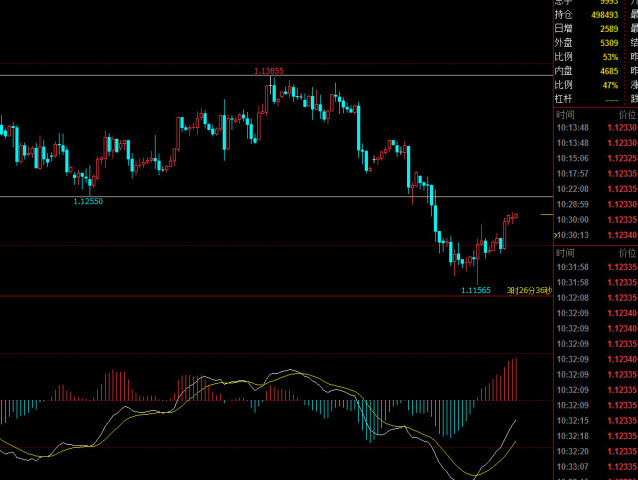The width and height of the screenshot is (638, 480).
Task: Click the 内盘 value 4685
Action: click(609, 71)
